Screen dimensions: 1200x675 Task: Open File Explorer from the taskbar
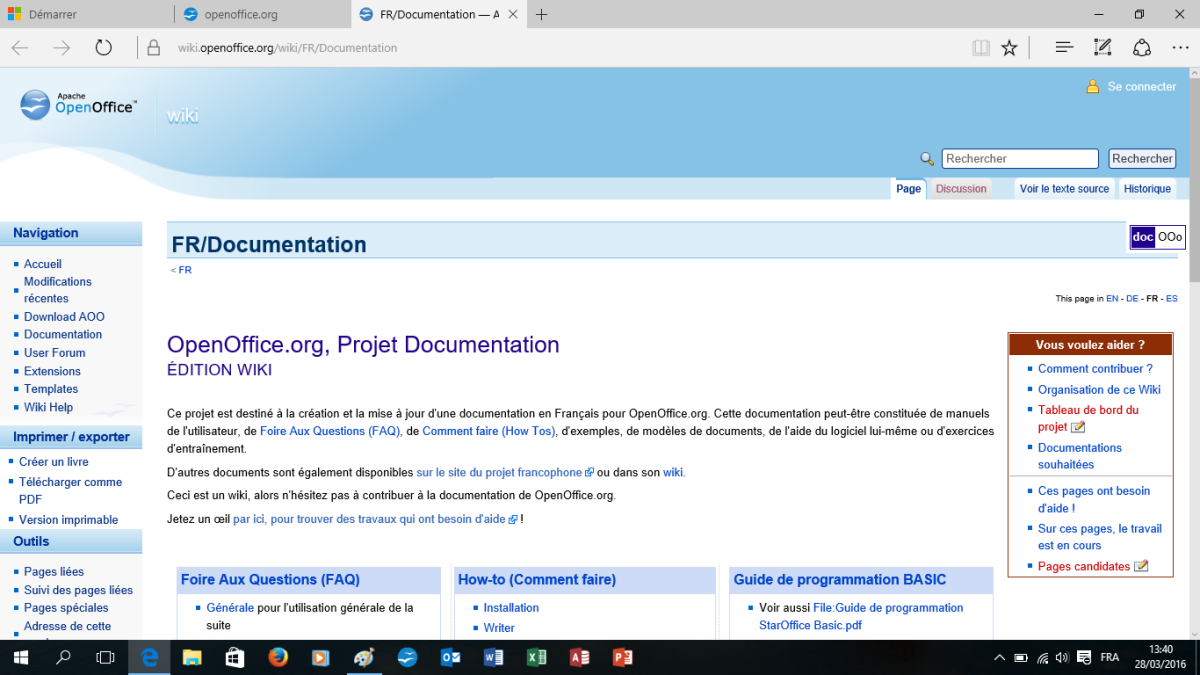point(192,657)
